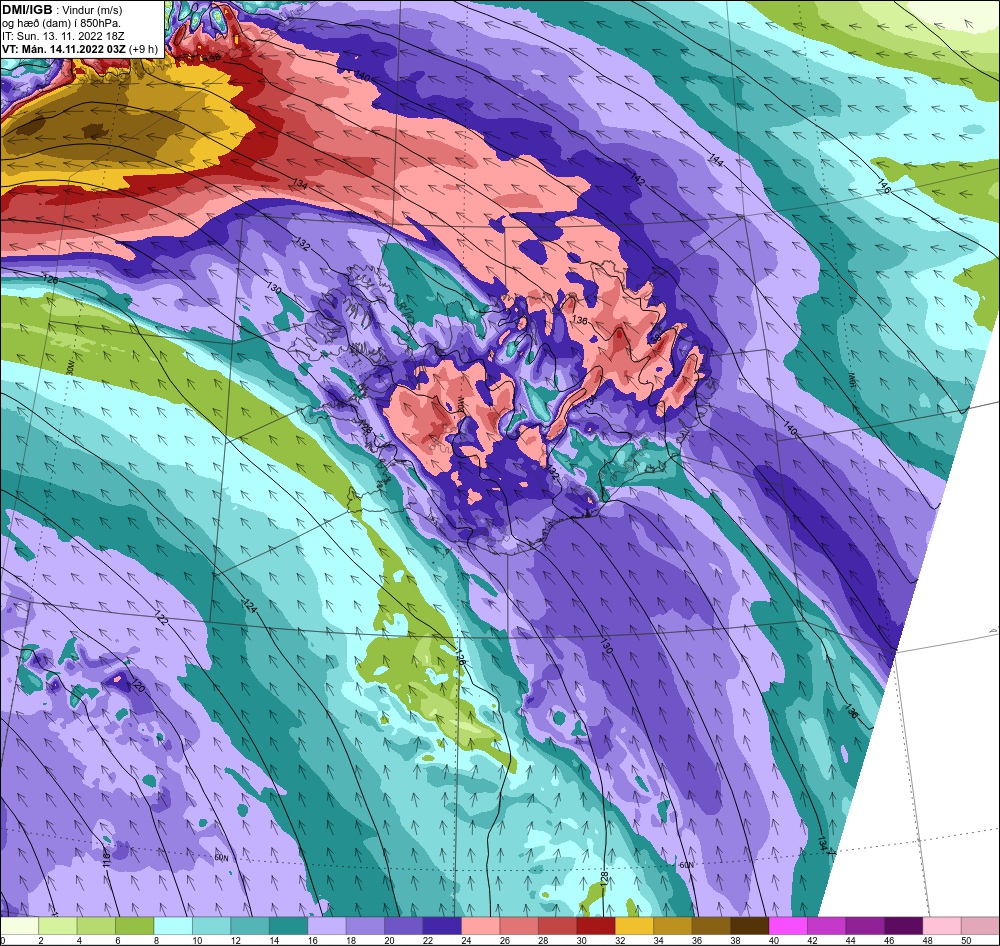
Task: Click the 36–38 brown legend swatch
Action: coord(711,926)
